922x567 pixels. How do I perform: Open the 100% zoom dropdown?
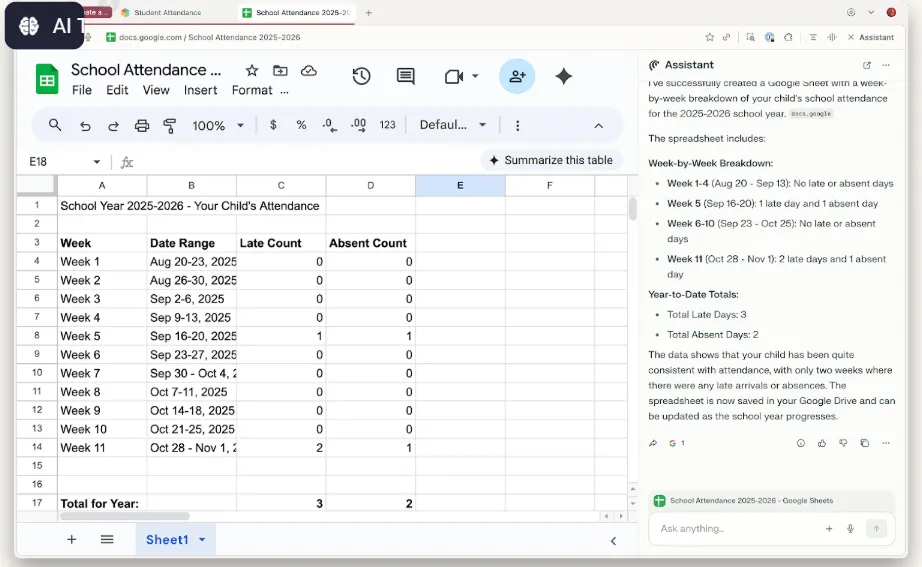pos(218,126)
